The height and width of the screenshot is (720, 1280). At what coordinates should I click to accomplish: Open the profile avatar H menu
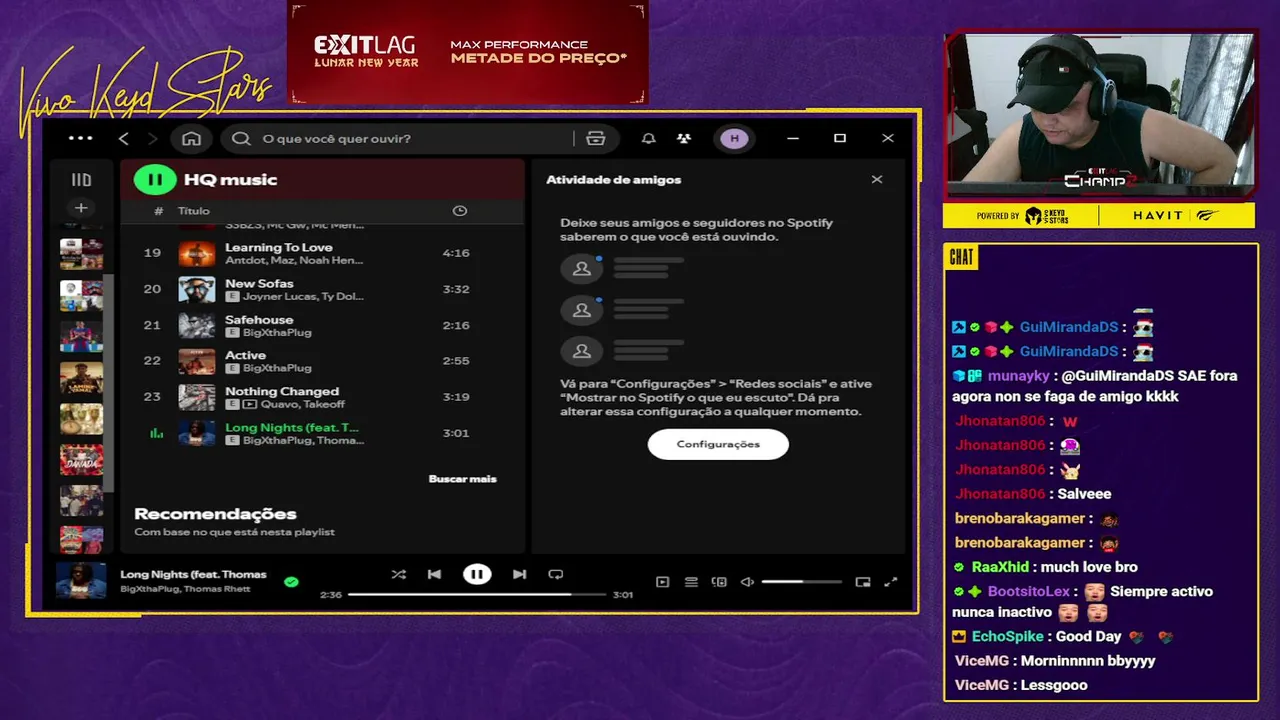coord(734,138)
